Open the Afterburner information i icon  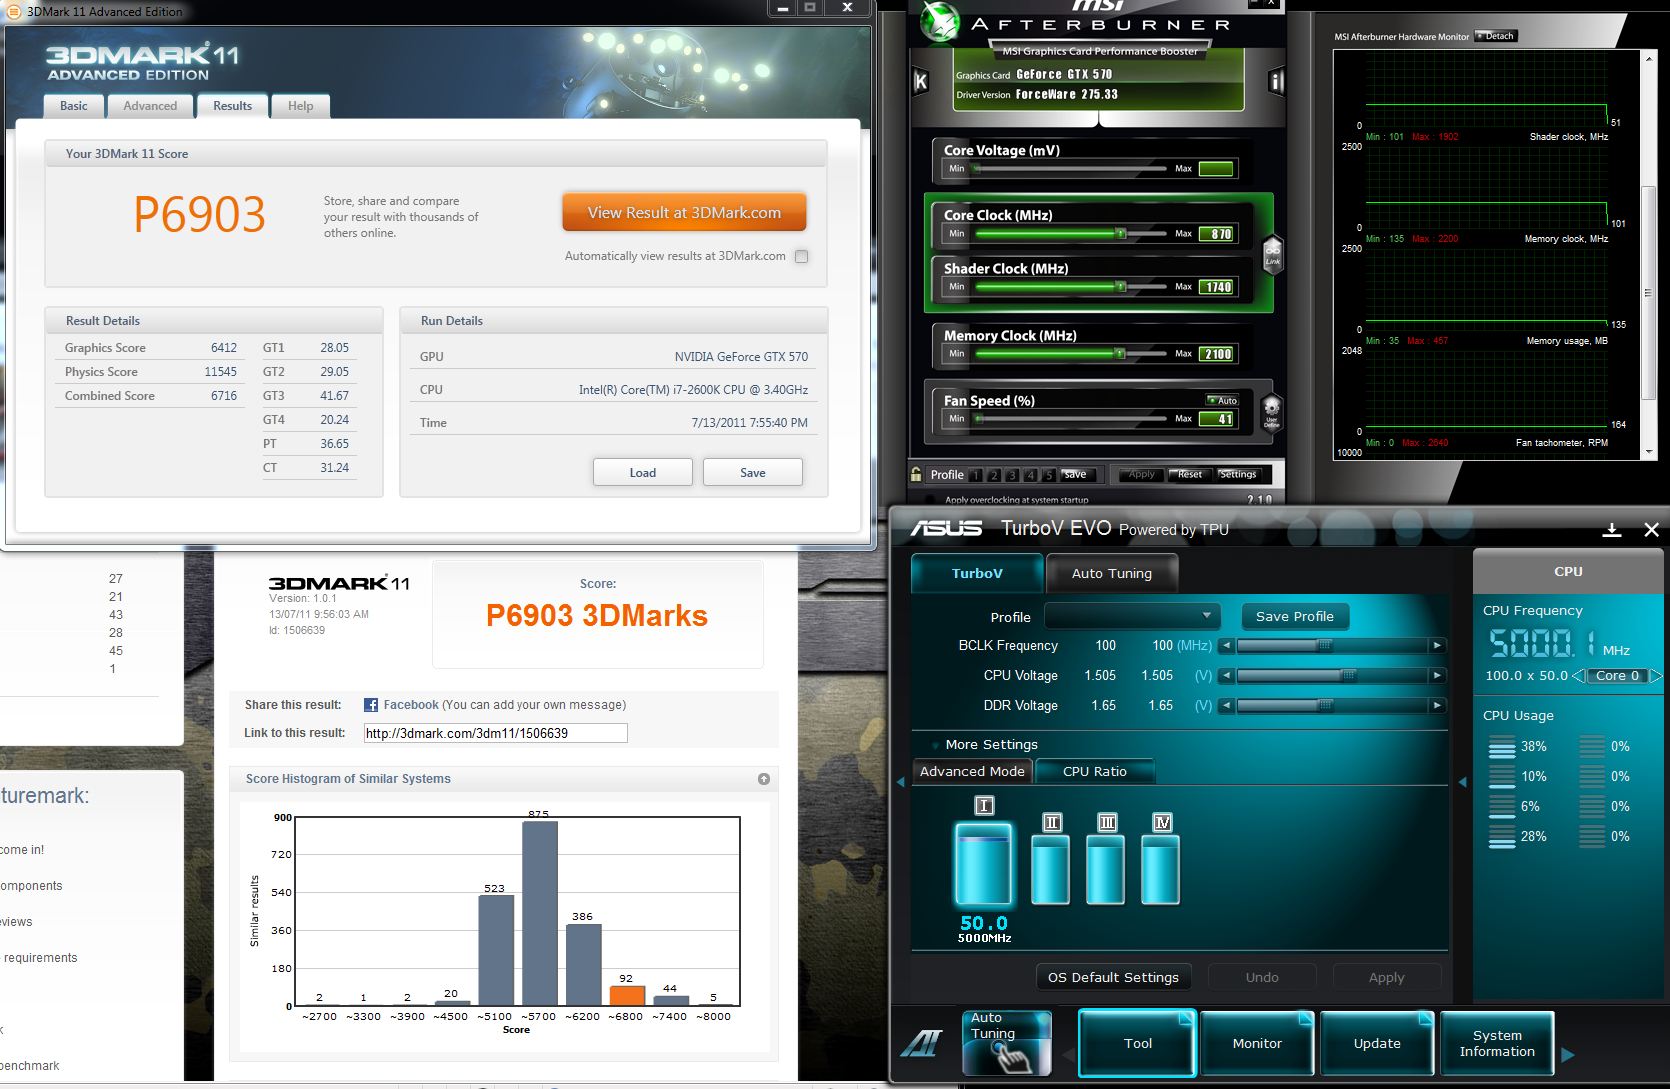pyautogui.click(x=1275, y=82)
